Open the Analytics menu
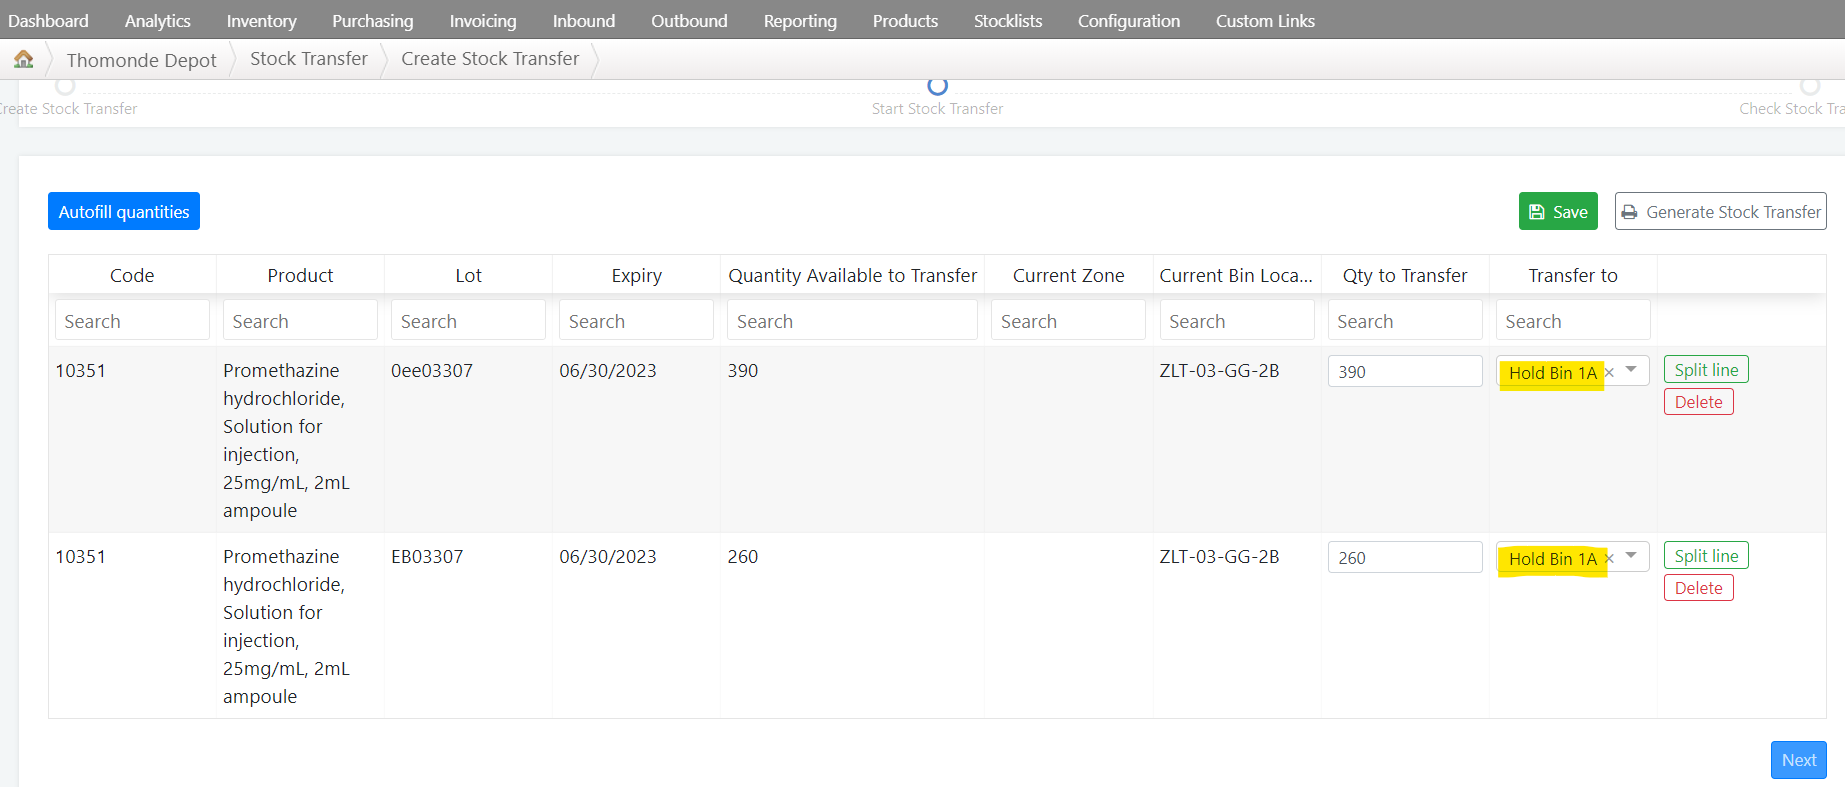The width and height of the screenshot is (1845, 787). 157,20
